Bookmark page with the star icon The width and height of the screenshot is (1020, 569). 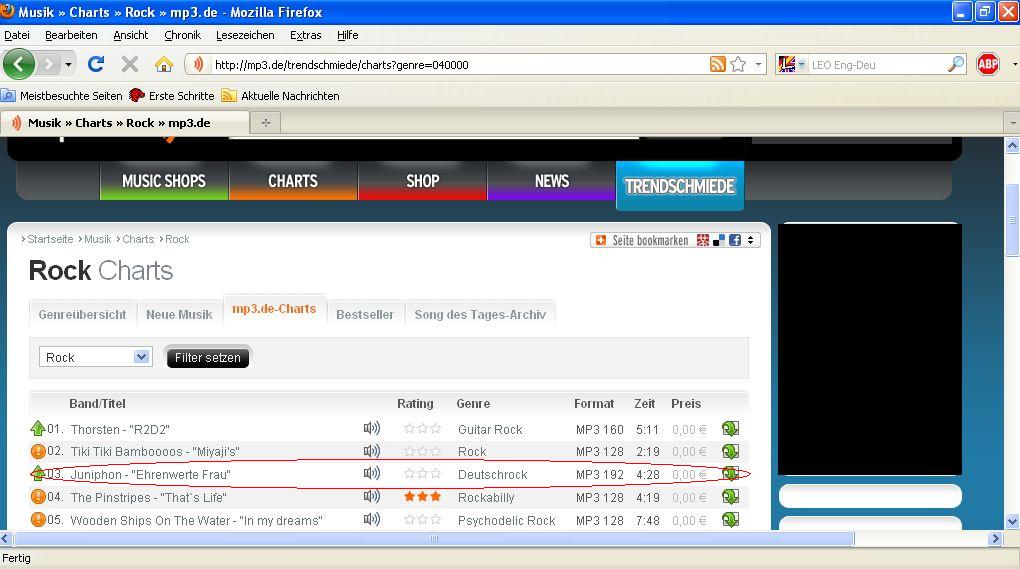point(738,64)
